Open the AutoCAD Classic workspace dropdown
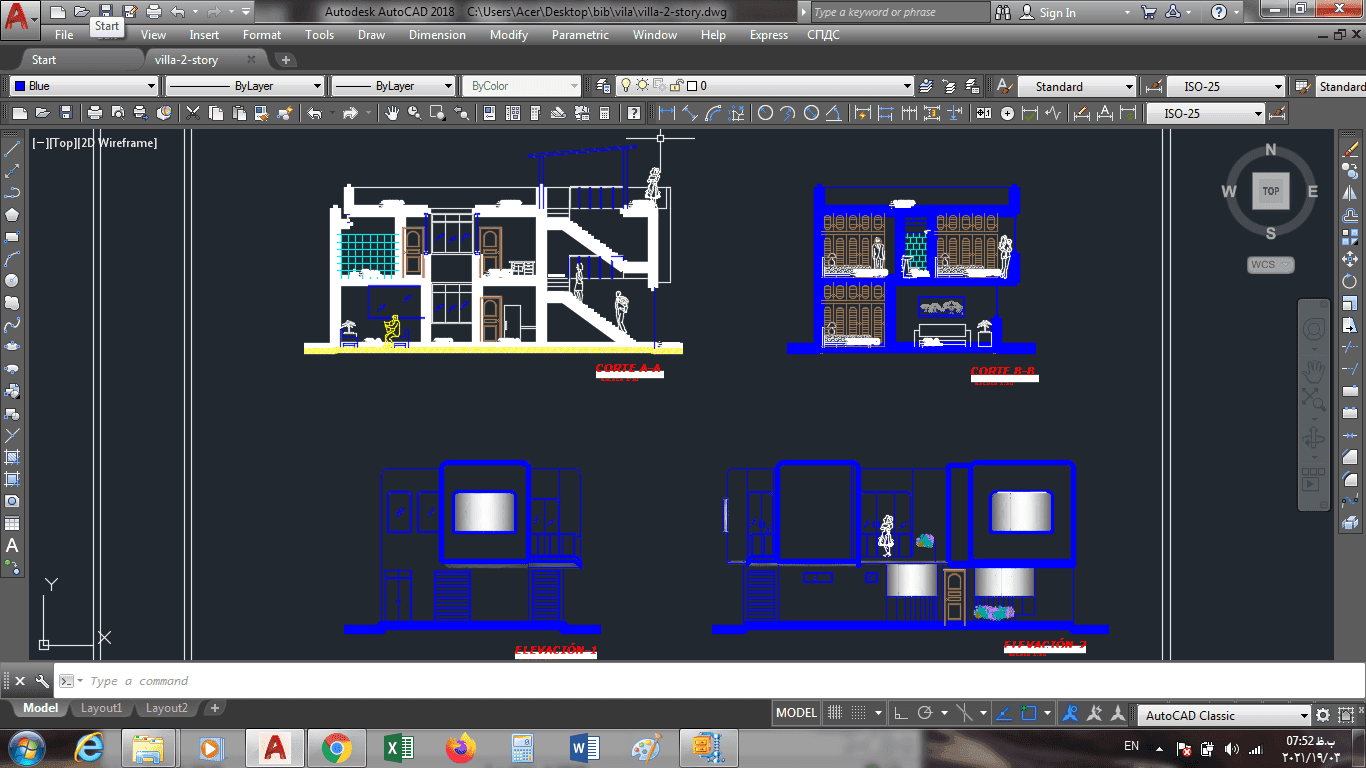Image resolution: width=1366 pixels, height=768 pixels. [1225, 715]
